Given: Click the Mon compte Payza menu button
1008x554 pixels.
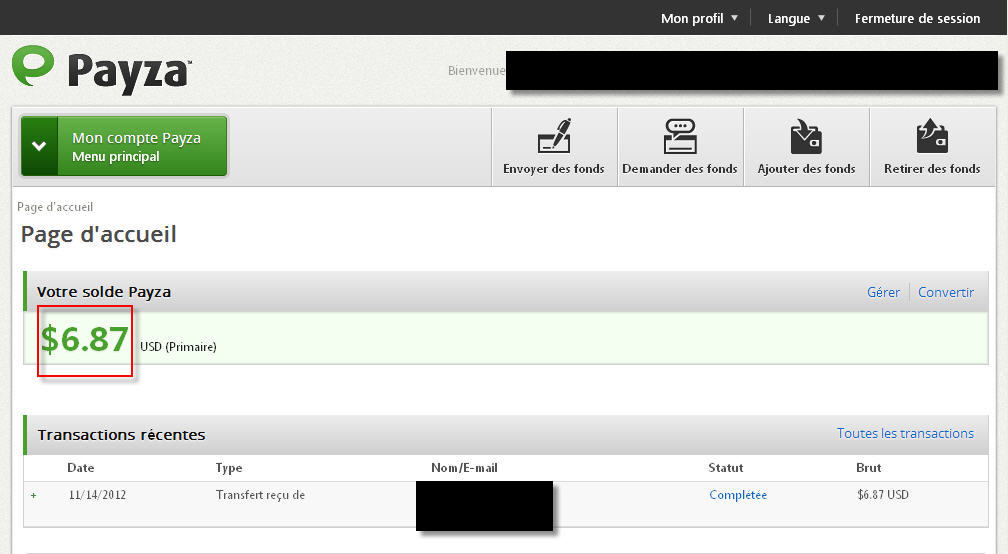Looking at the screenshot, I should tap(124, 146).
